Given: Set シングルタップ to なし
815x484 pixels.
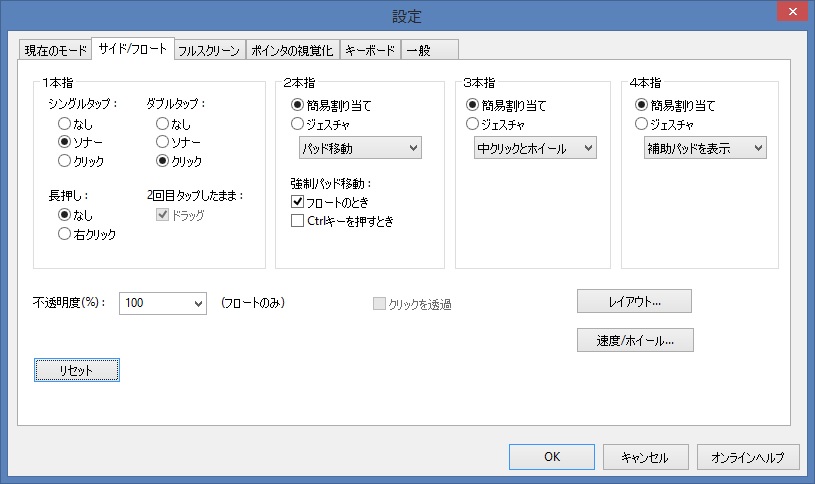Looking at the screenshot, I should tap(65, 124).
